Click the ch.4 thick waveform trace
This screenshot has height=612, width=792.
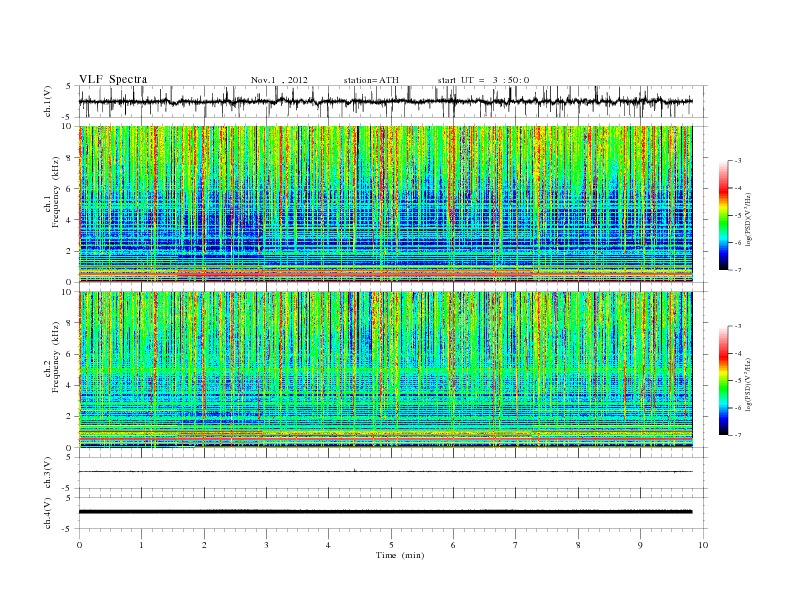(385, 512)
